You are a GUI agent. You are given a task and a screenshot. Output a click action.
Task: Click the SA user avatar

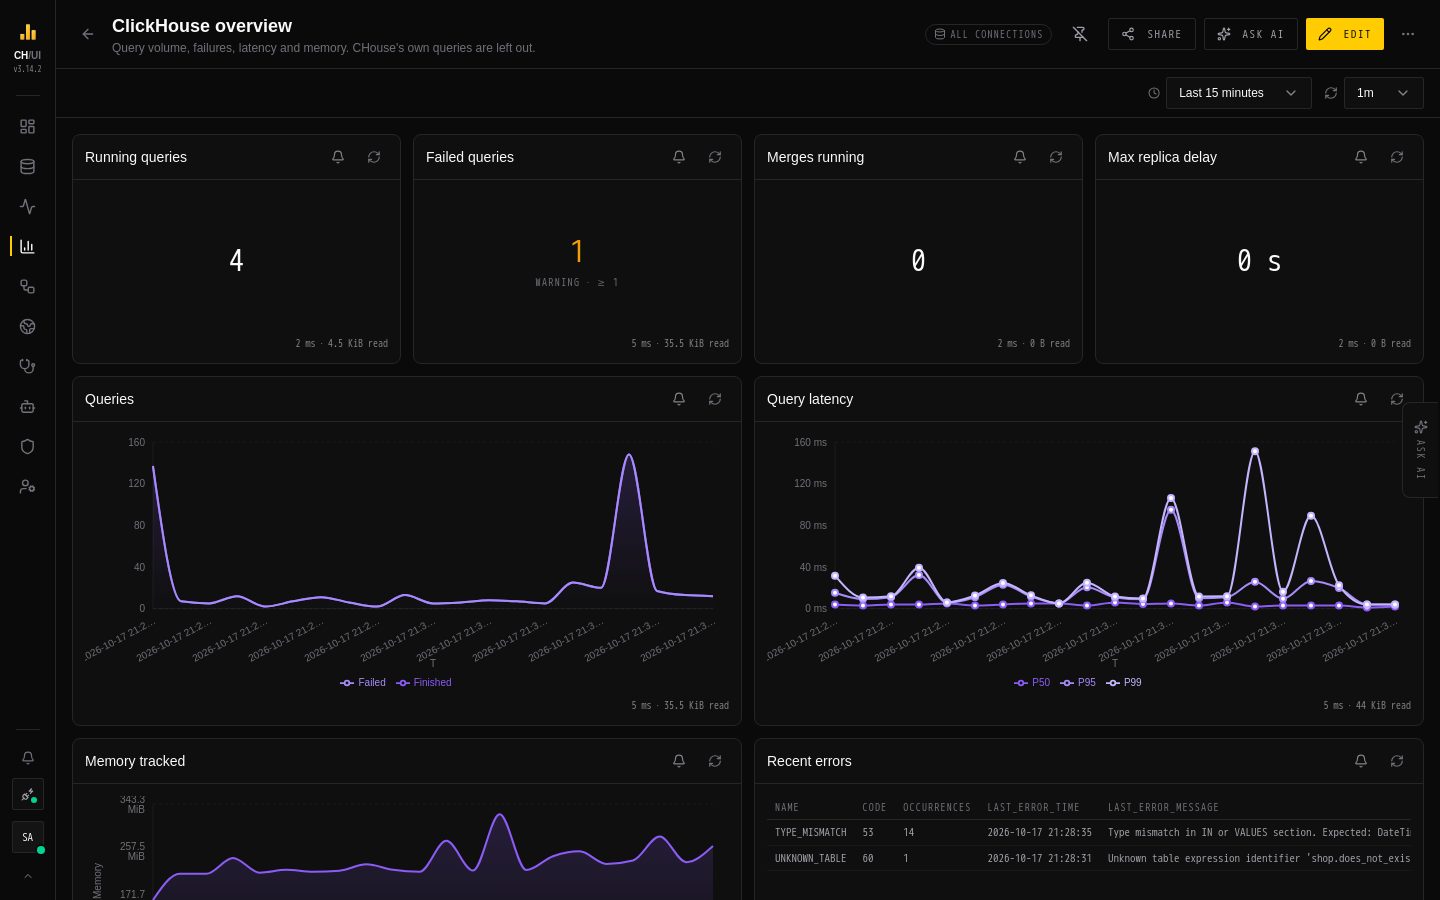coord(27,837)
